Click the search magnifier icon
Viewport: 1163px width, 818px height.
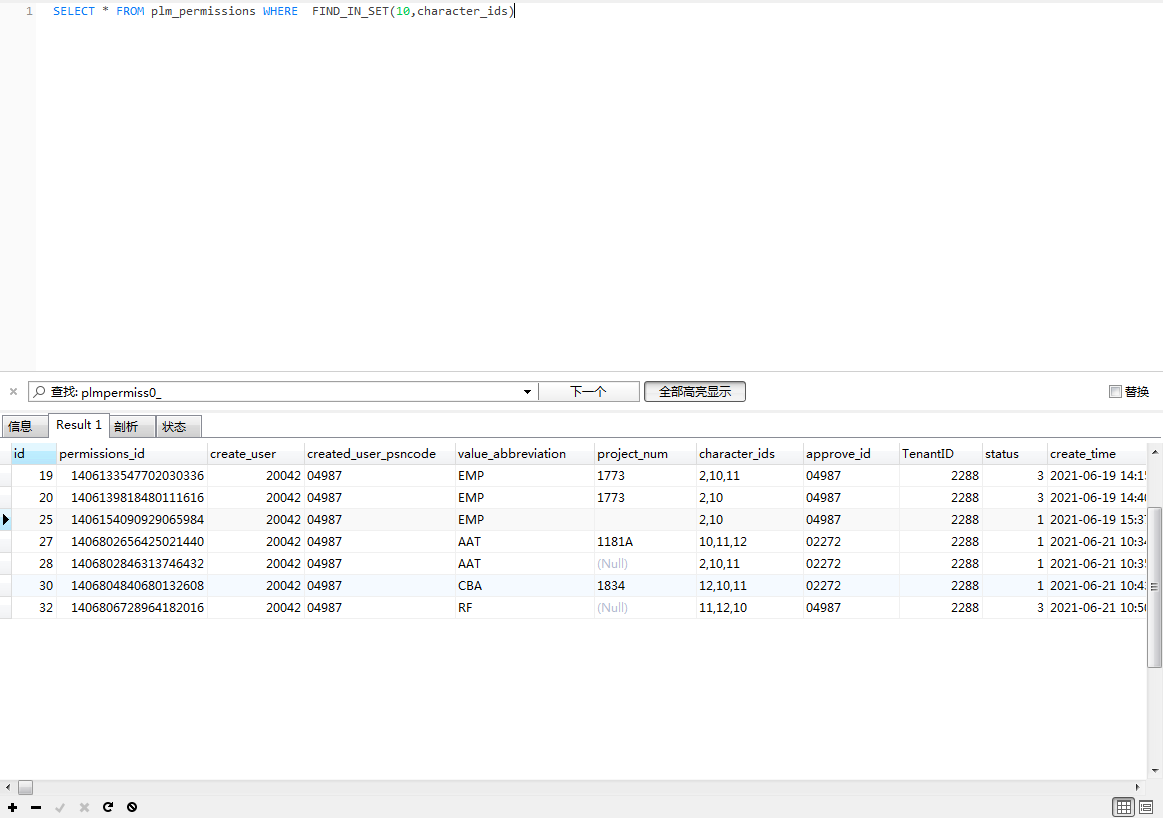coord(39,392)
